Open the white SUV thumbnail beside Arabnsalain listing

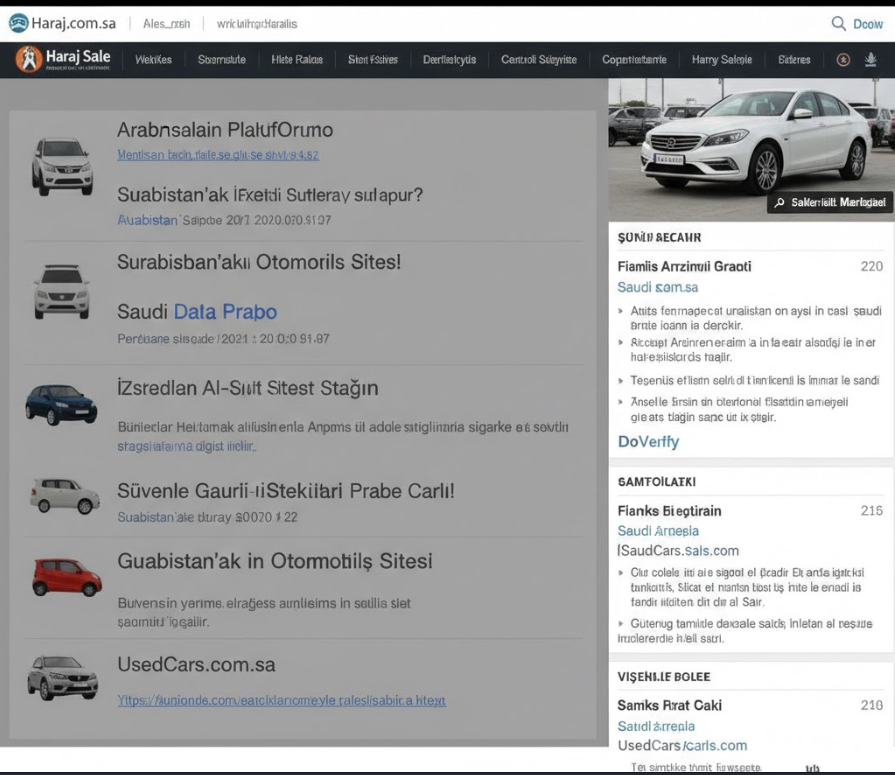point(62,165)
